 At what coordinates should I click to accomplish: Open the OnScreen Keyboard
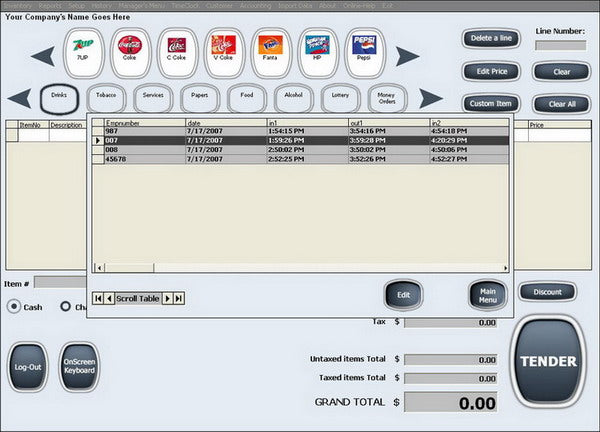79,367
